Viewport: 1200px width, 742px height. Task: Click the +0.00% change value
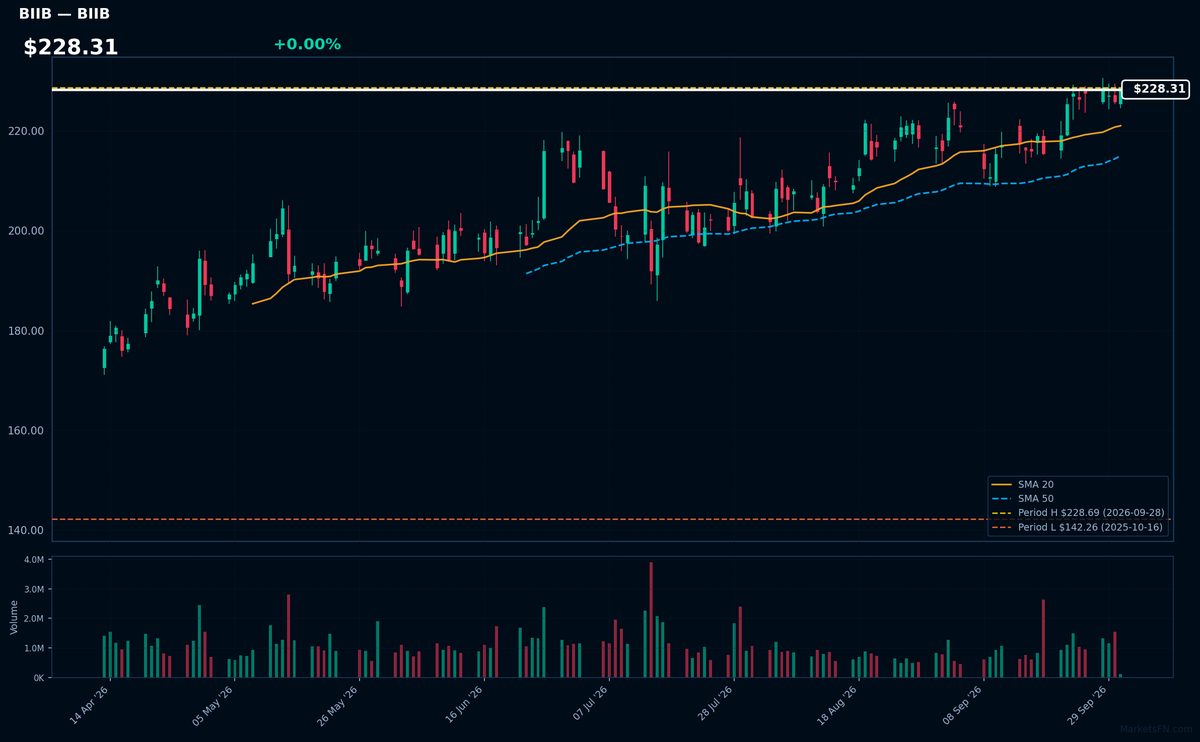pos(307,44)
